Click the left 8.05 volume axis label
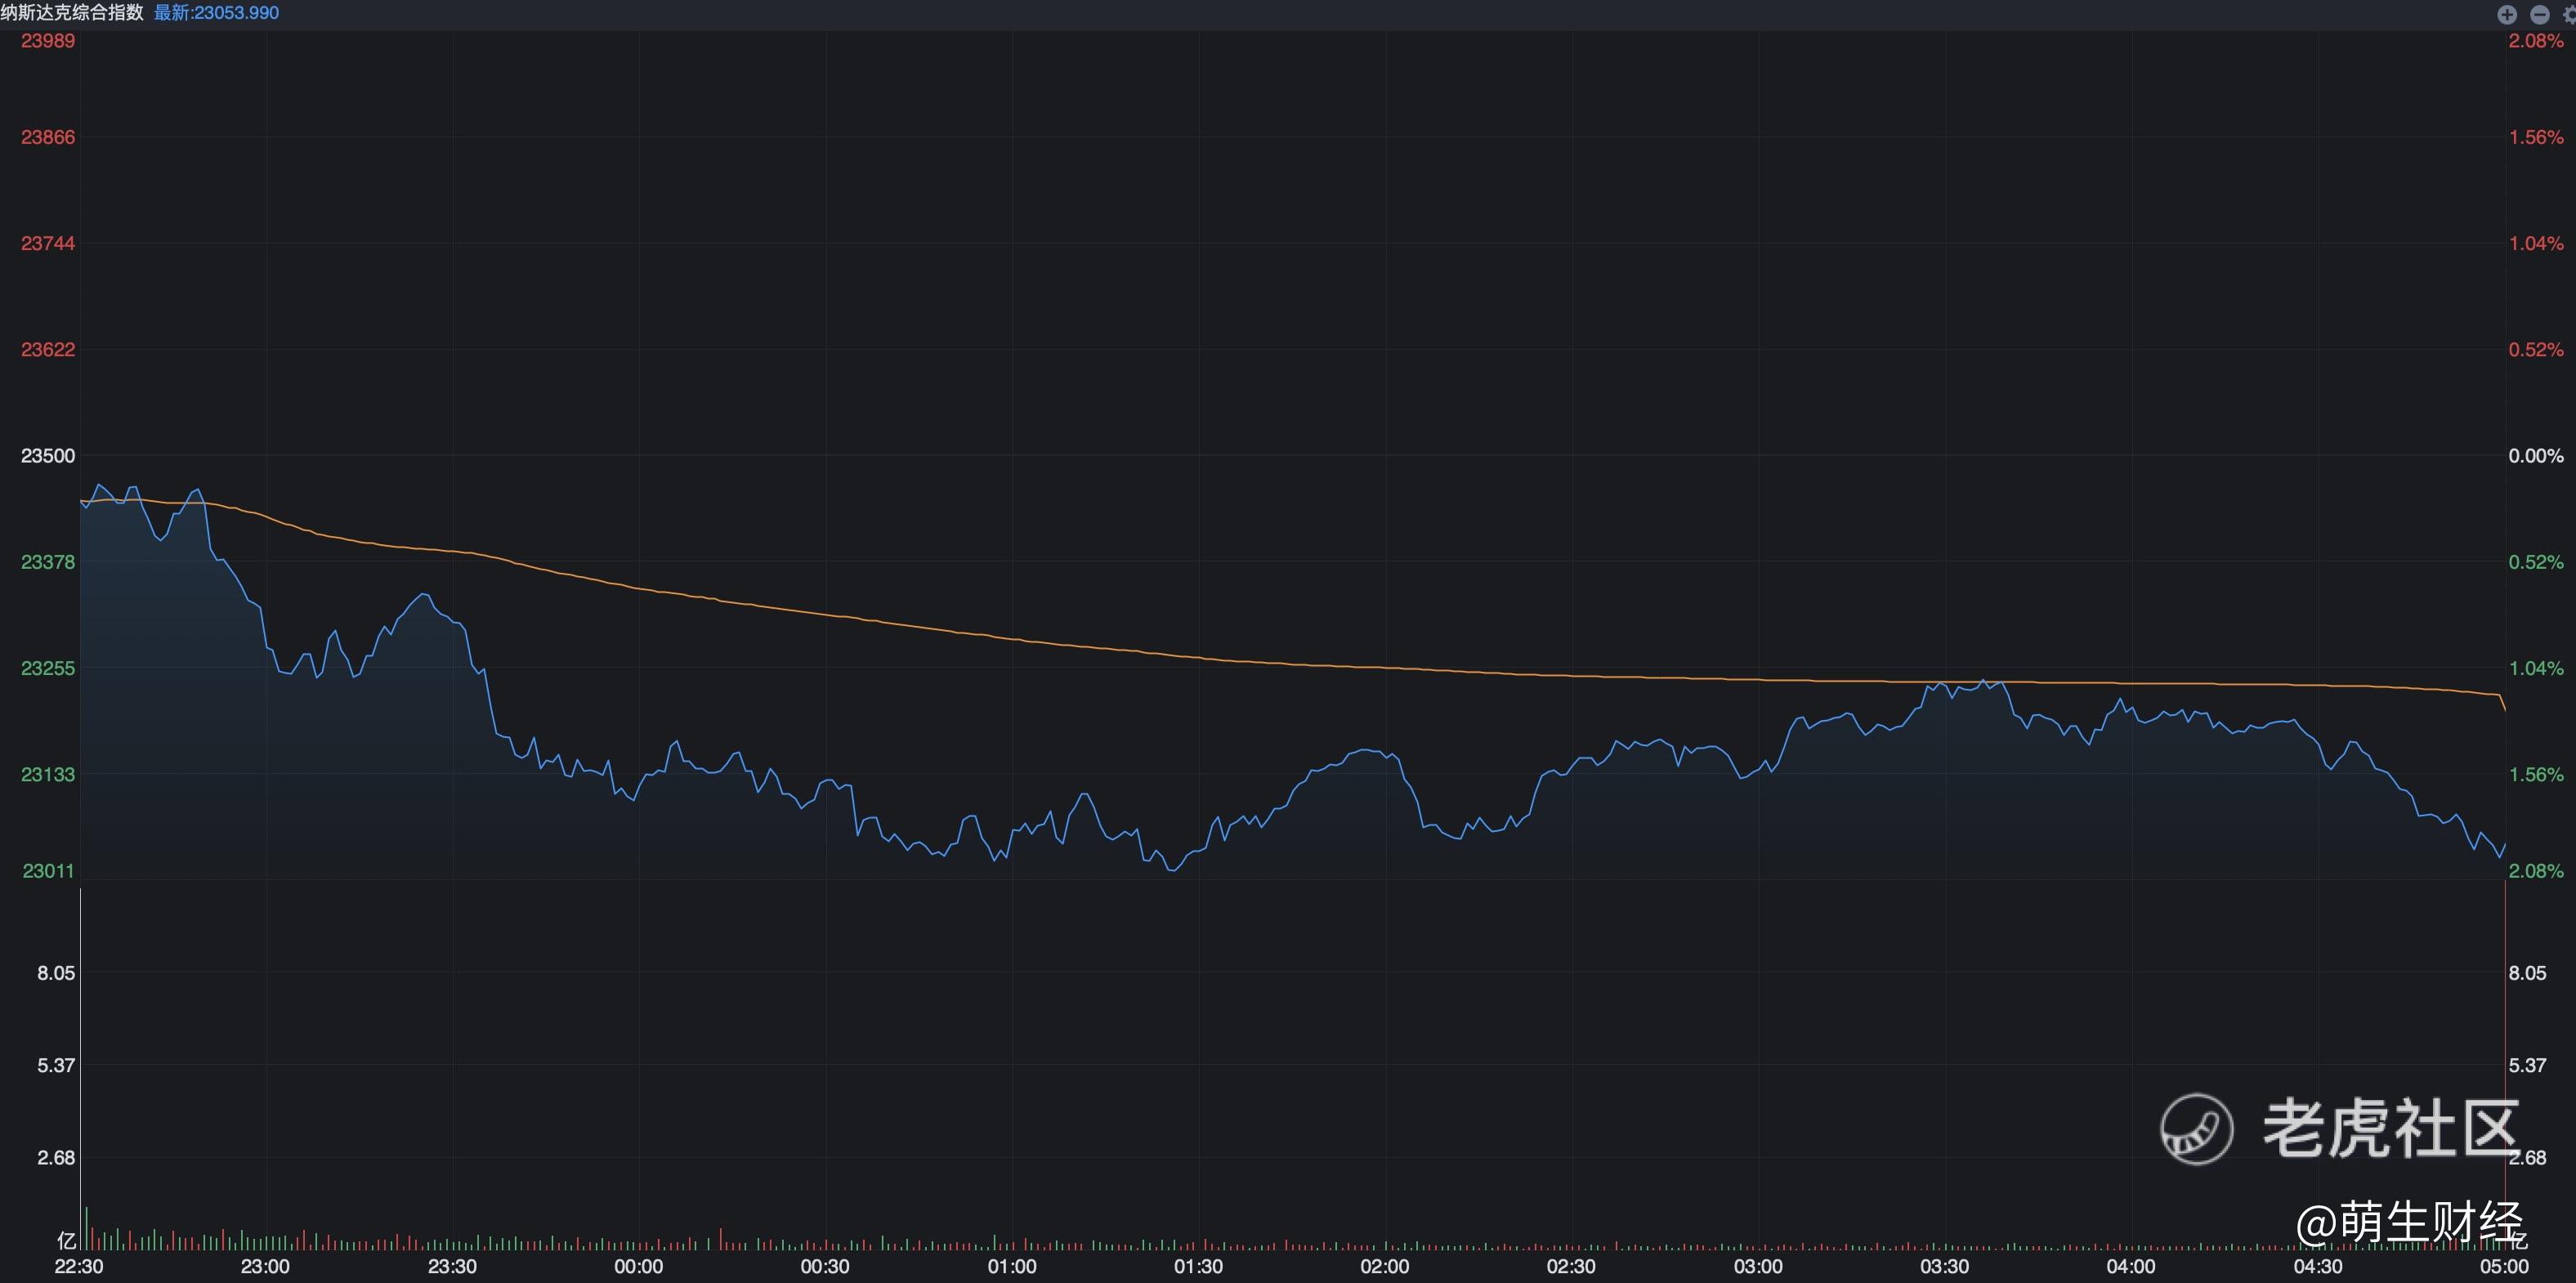This screenshot has height=1283, width=2576. pyautogui.click(x=56, y=973)
